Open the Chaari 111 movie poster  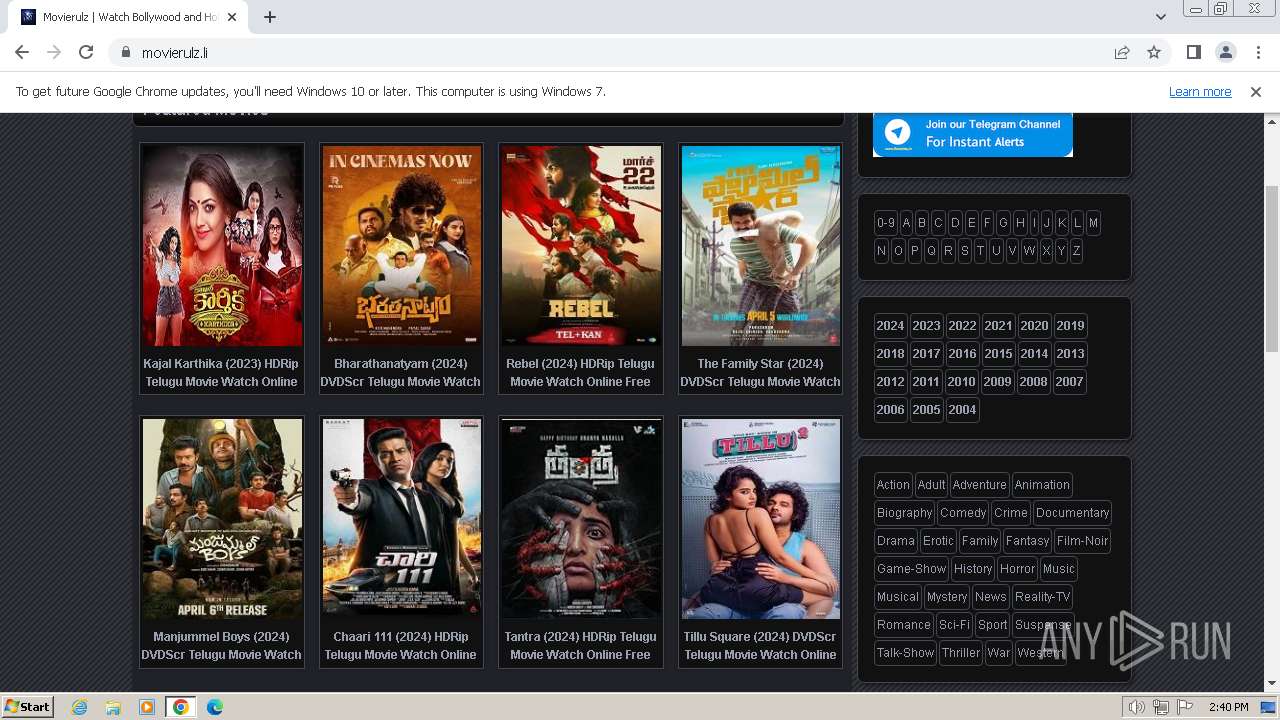[401, 518]
